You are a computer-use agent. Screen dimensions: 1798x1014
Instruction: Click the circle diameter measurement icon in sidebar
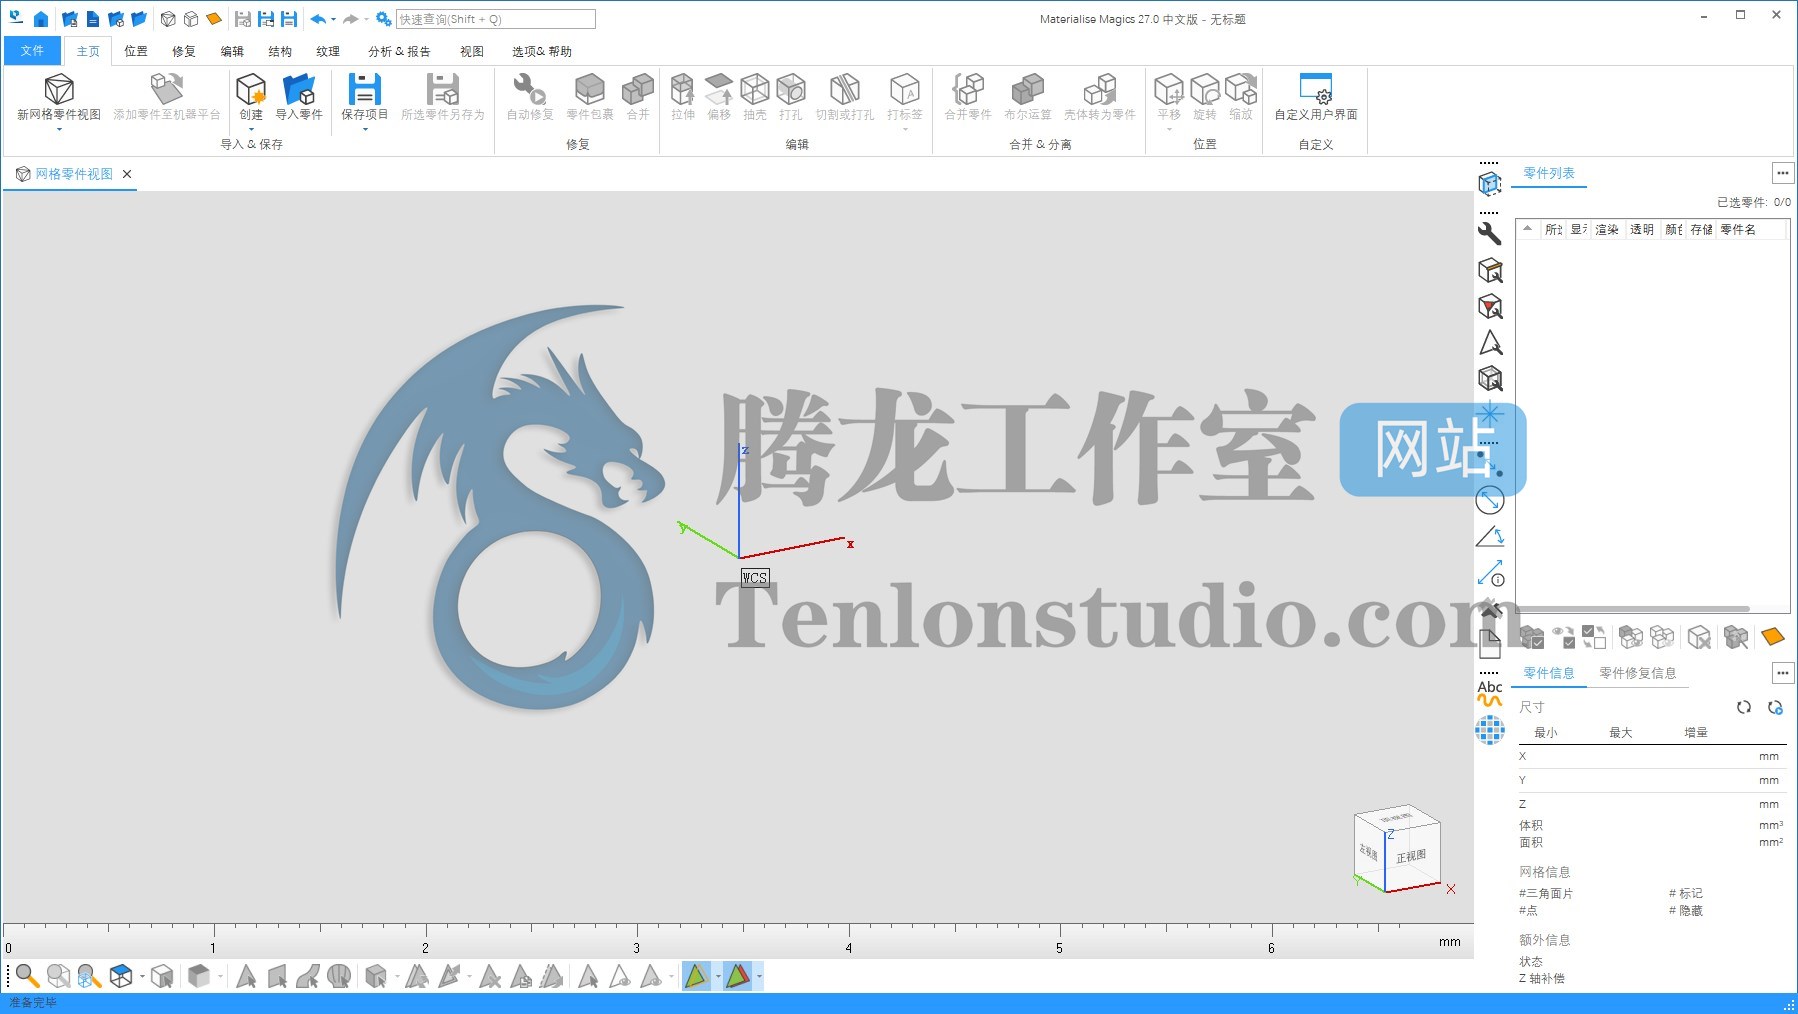pos(1490,500)
